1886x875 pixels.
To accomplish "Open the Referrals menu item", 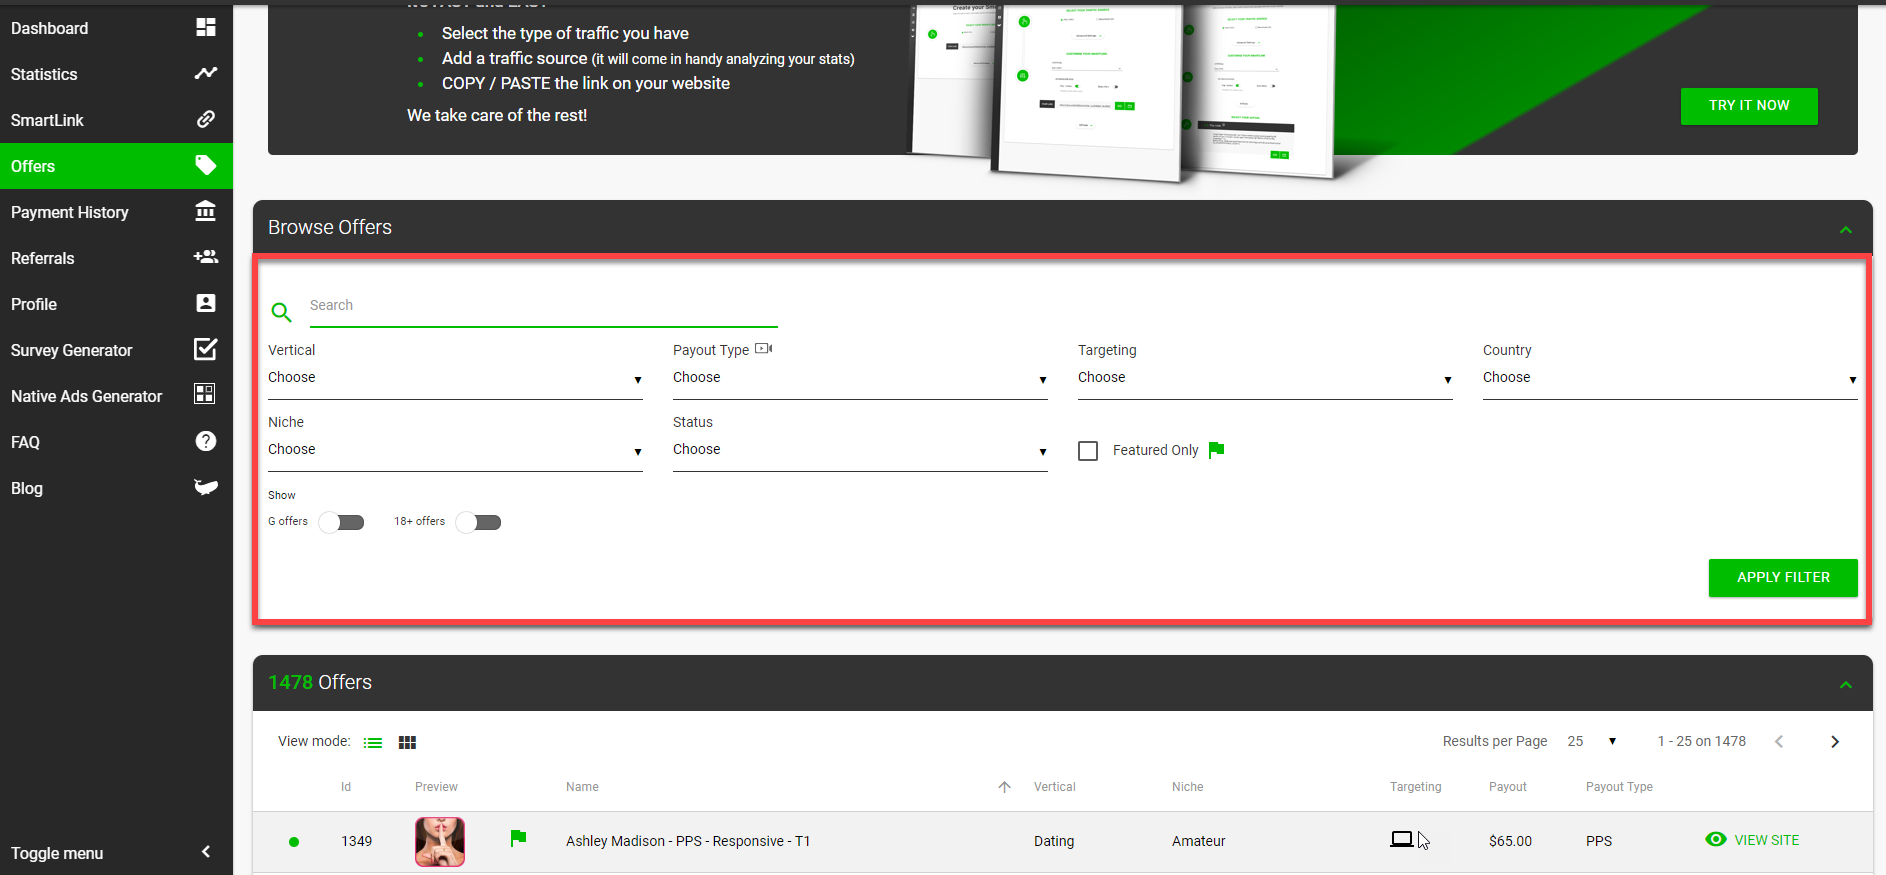I will [116, 258].
